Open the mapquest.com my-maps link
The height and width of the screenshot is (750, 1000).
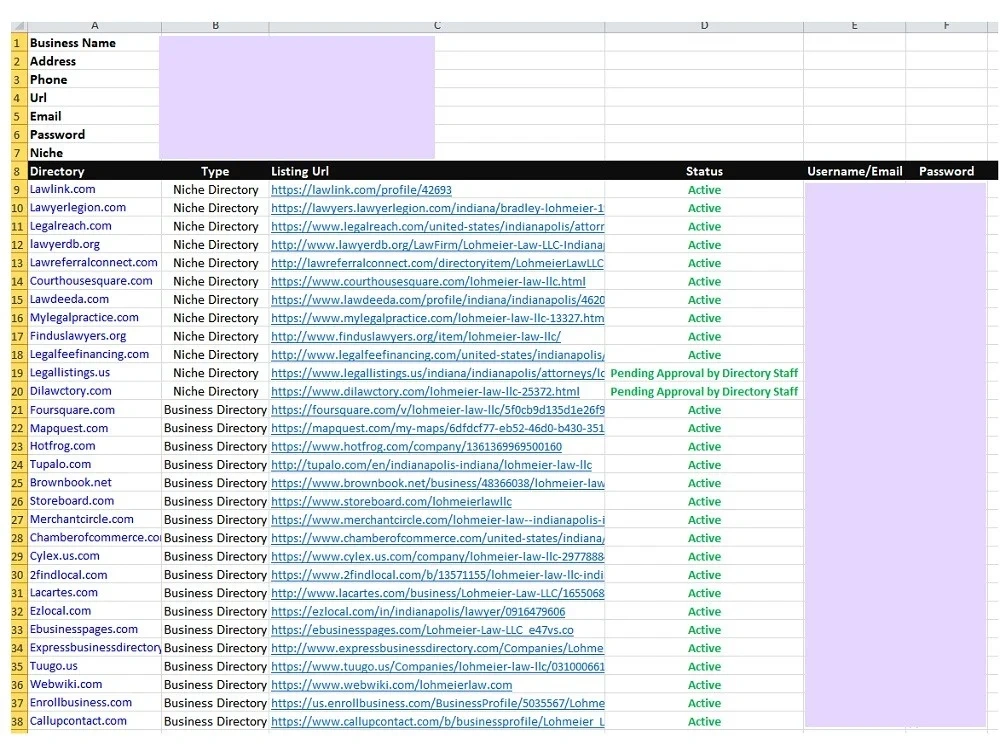[438, 428]
